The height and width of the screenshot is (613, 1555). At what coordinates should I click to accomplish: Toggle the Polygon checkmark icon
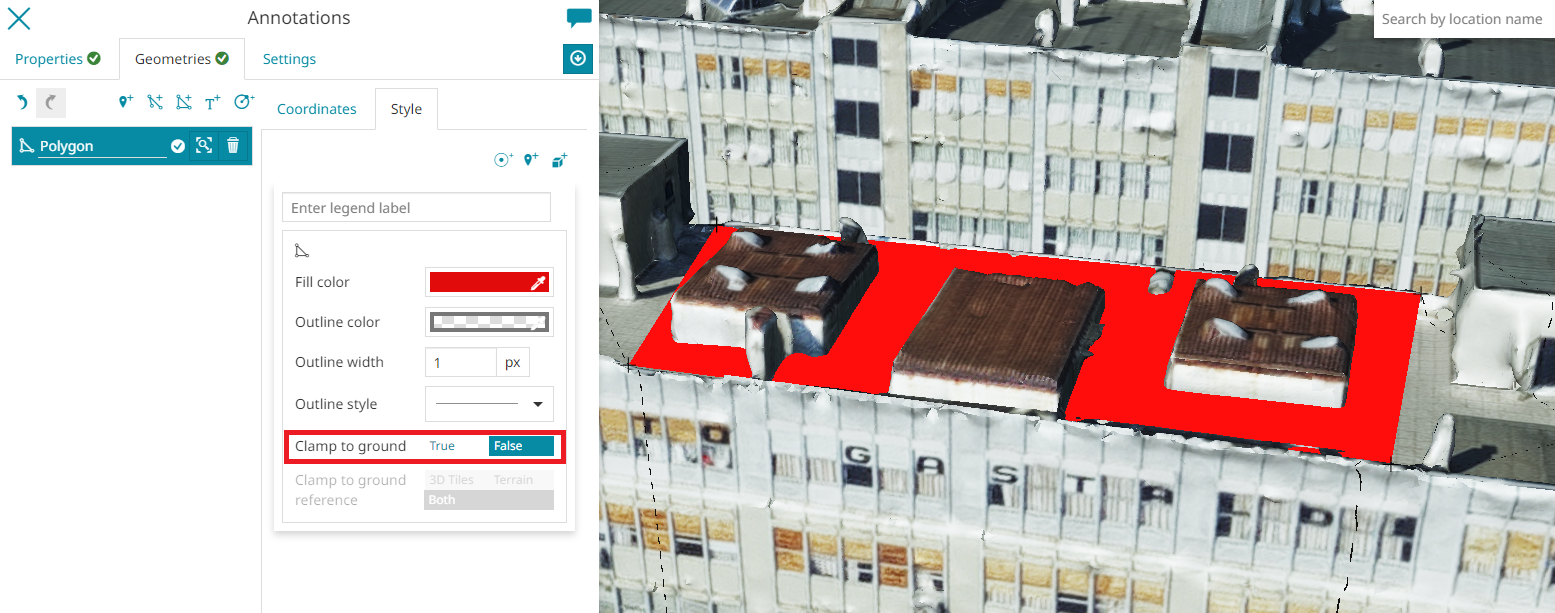click(178, 146)
